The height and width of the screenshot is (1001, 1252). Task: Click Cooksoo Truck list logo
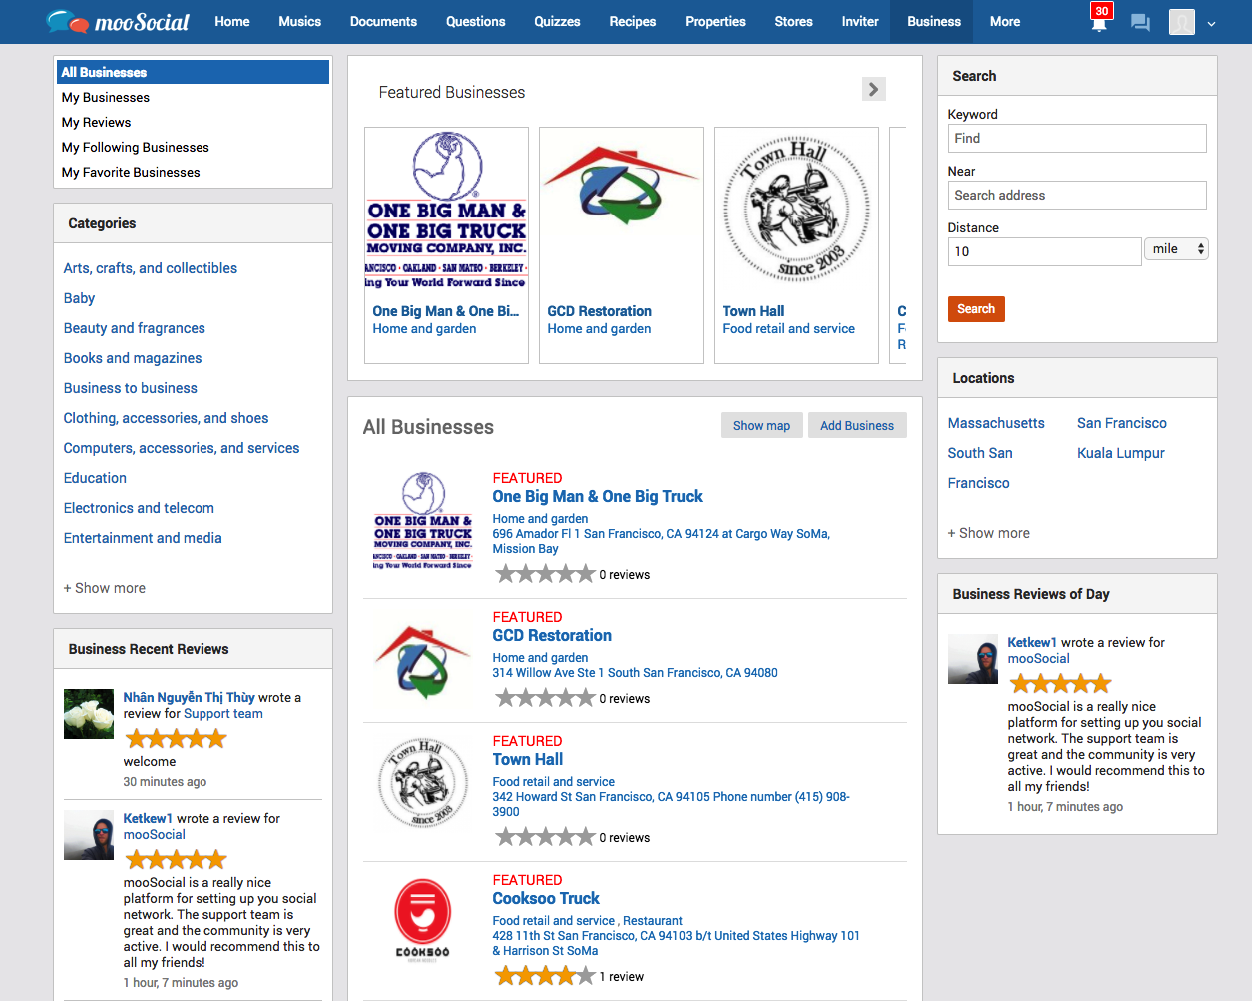[422, 923]
